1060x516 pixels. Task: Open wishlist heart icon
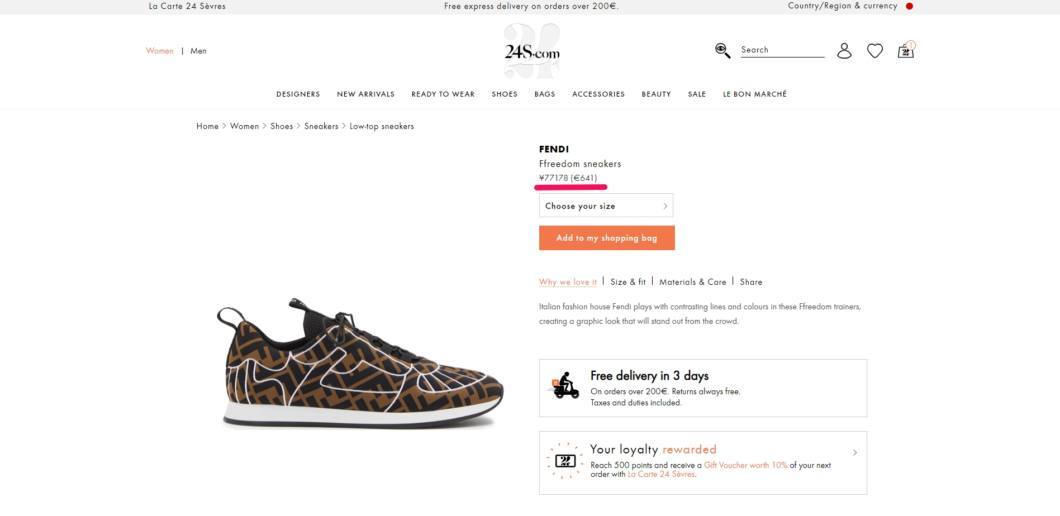click(x=875, y=51)
